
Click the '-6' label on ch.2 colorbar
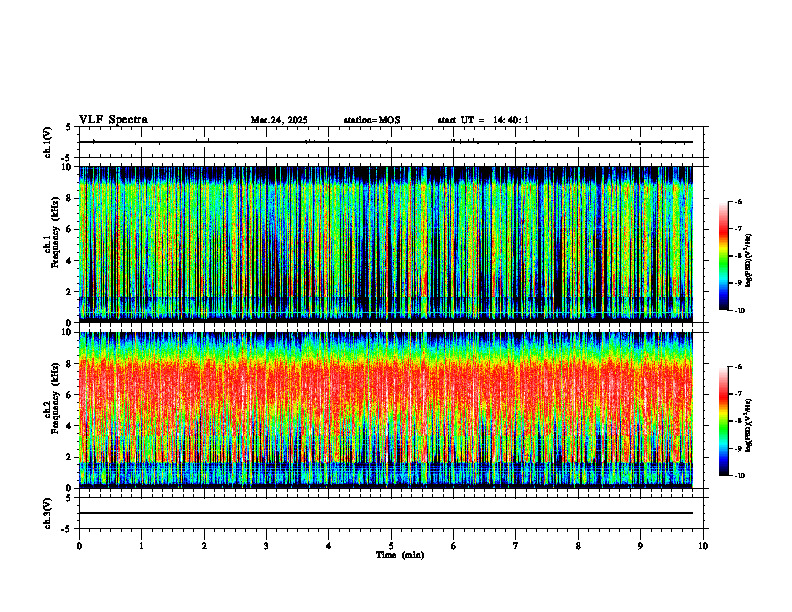pos(738,367)
